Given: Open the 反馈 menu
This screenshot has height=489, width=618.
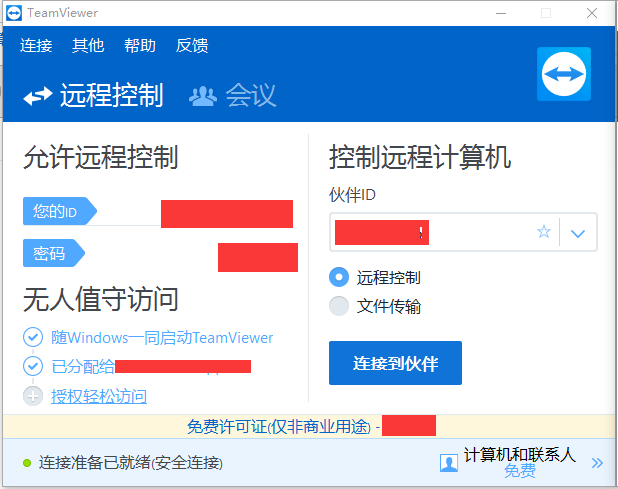Looking at the screenshot, I should pyautogui.click(x=192, y=45).
